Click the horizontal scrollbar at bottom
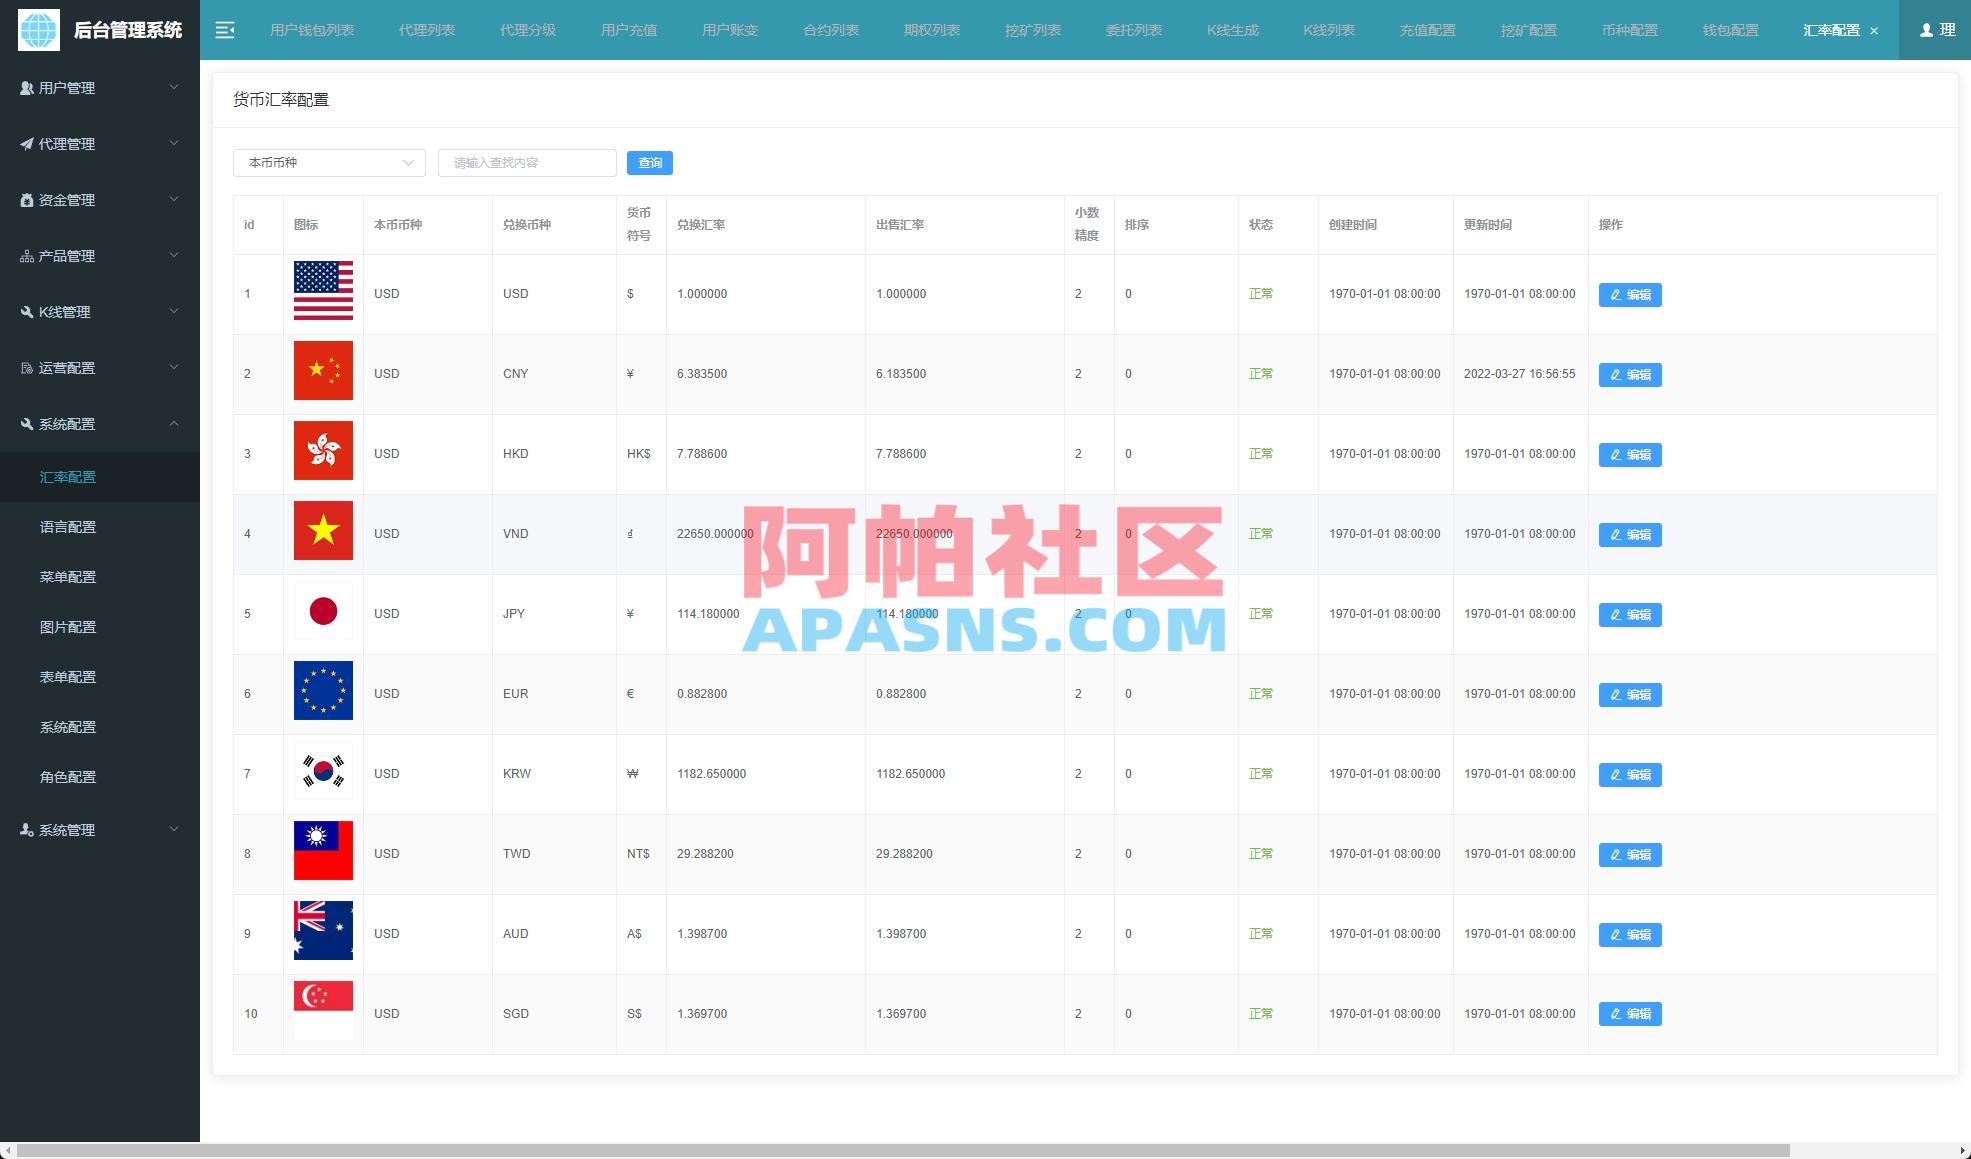 click(900, 1150)
